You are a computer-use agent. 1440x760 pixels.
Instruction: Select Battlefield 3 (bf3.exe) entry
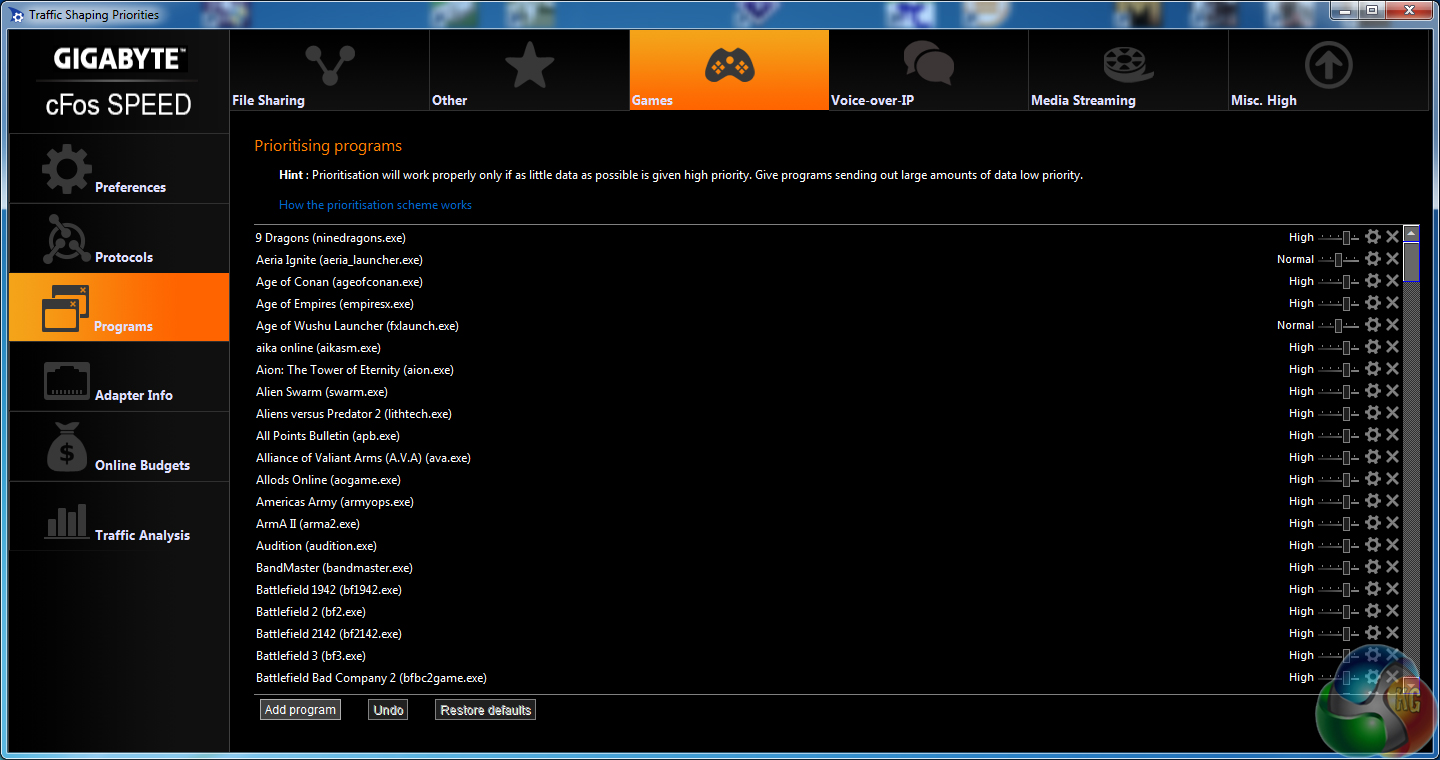click(x=828, y=656)
